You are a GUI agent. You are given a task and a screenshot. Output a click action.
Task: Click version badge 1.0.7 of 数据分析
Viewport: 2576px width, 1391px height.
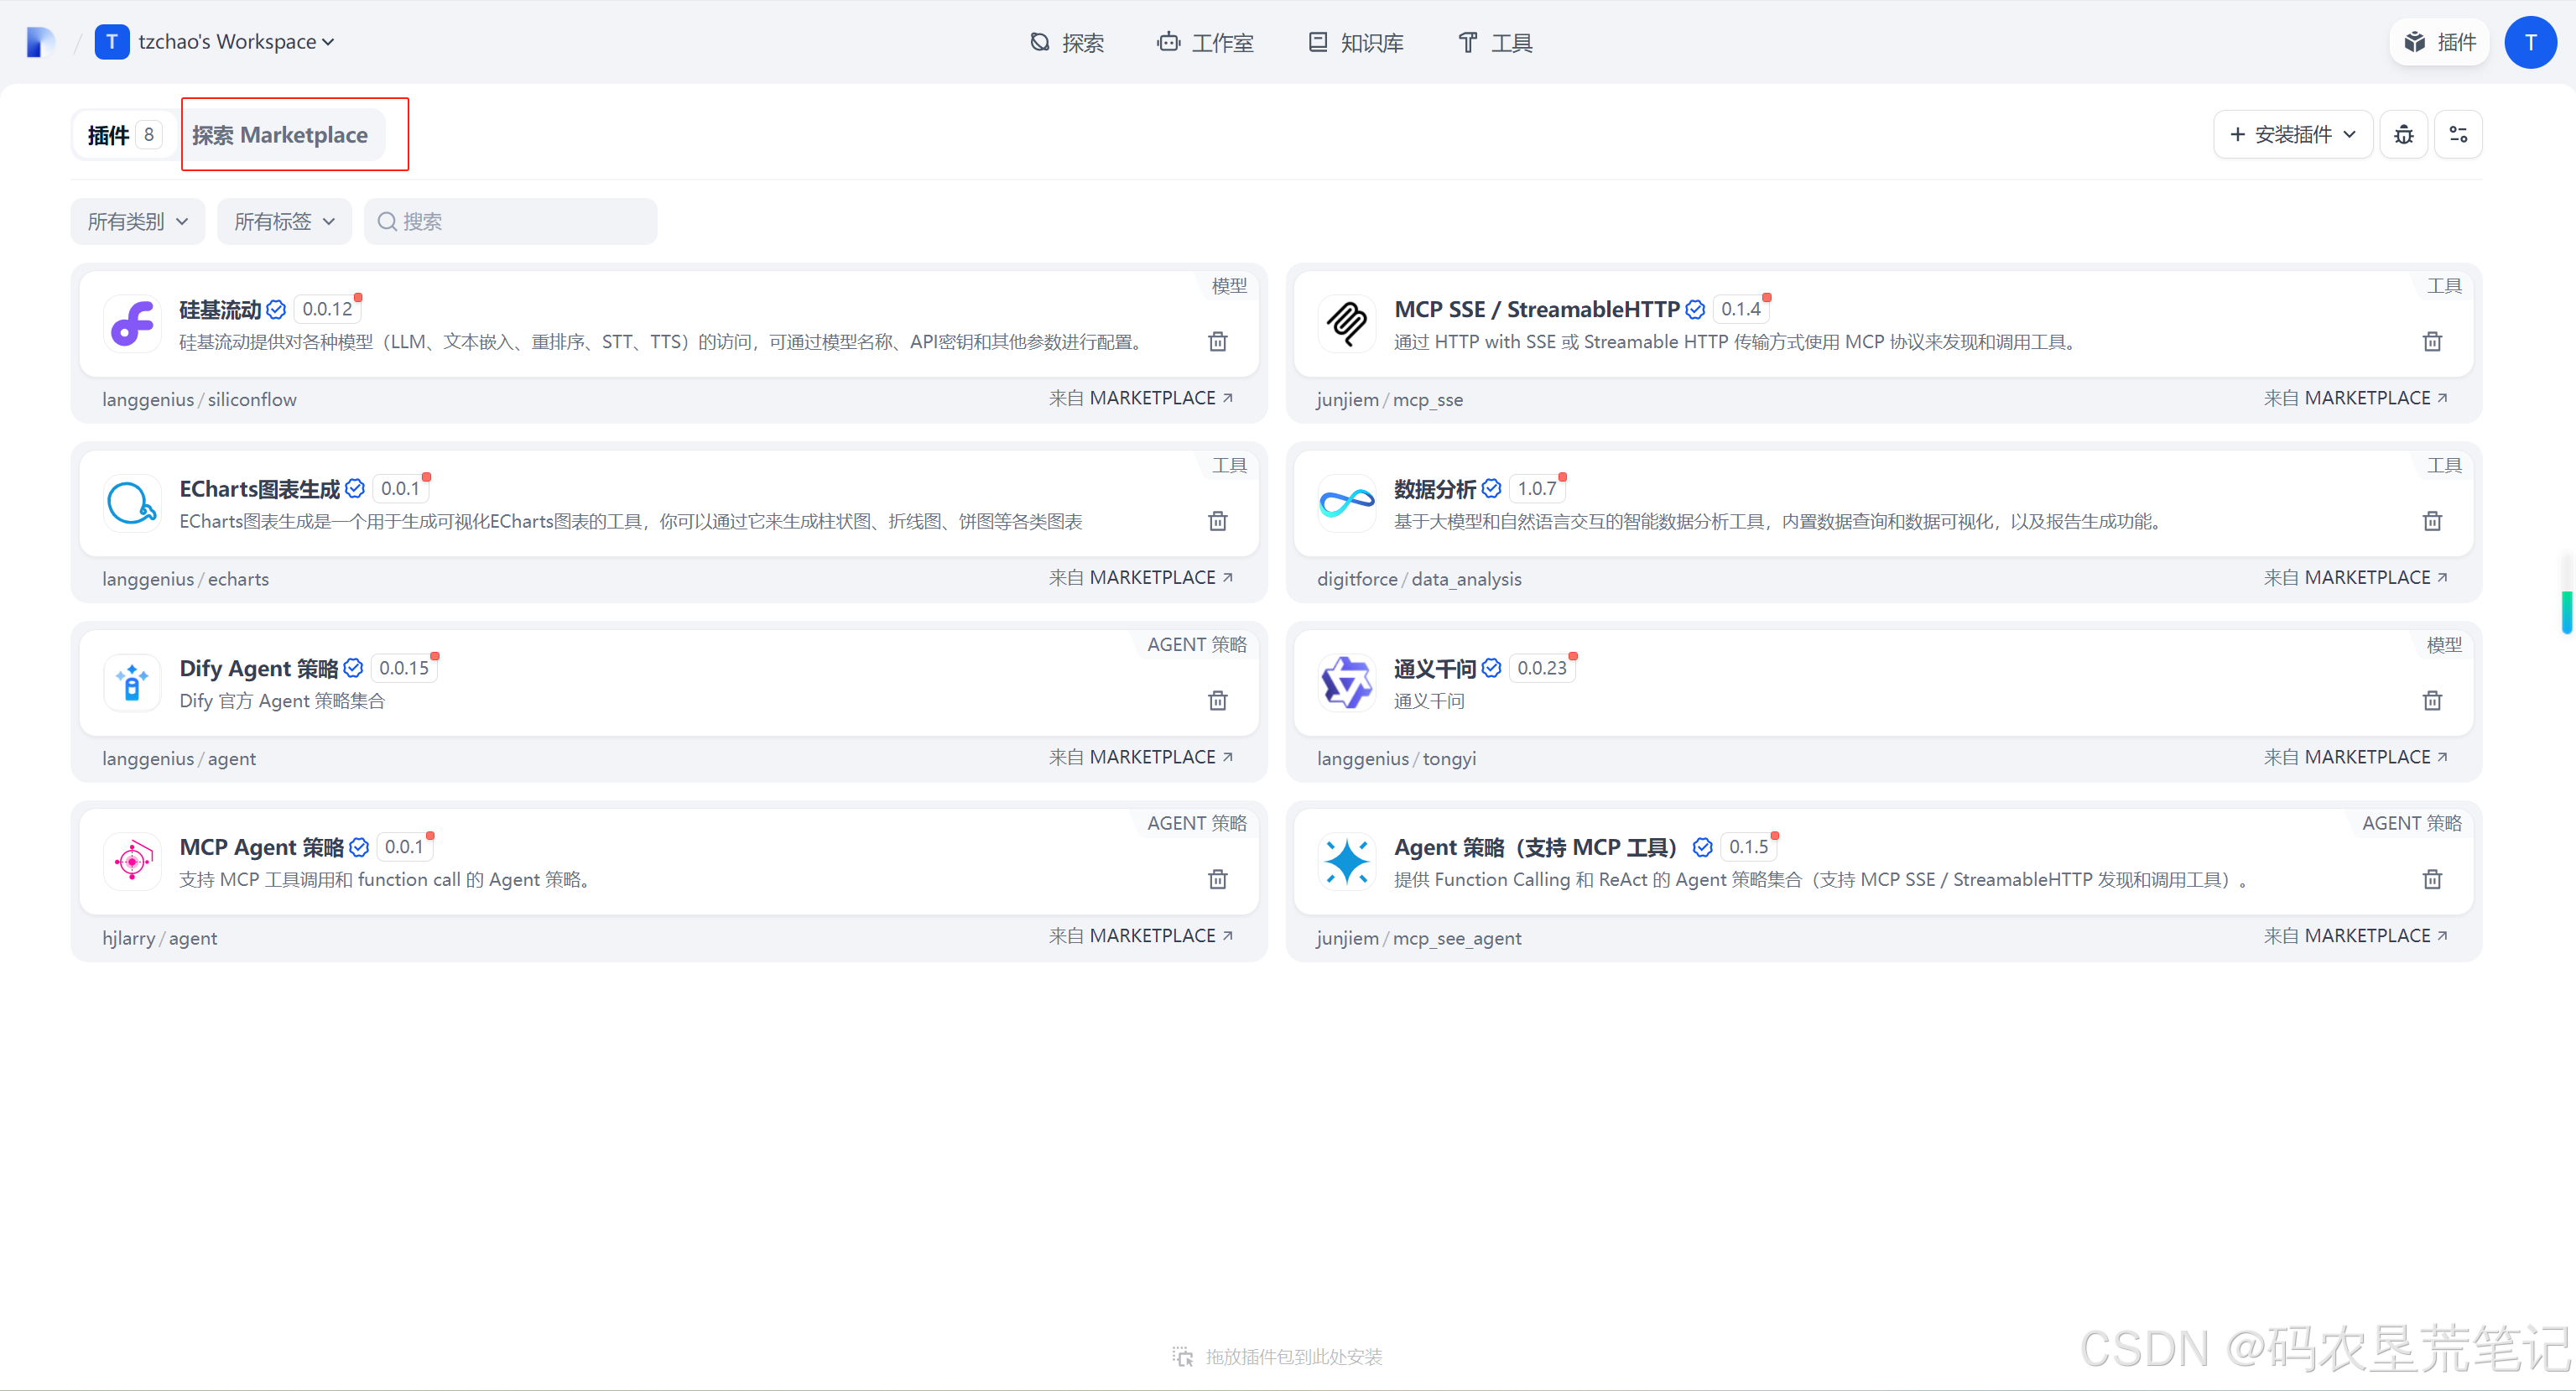click(1537, 488)
